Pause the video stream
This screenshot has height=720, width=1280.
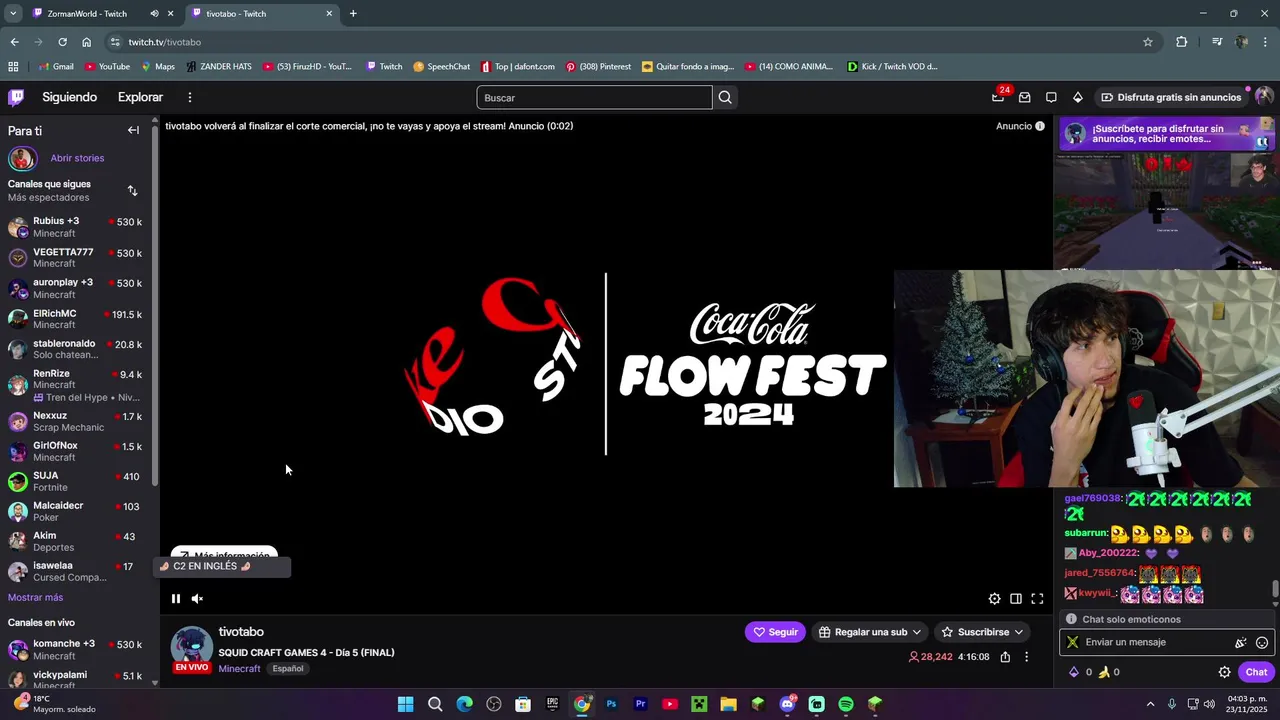pos(176,599)
